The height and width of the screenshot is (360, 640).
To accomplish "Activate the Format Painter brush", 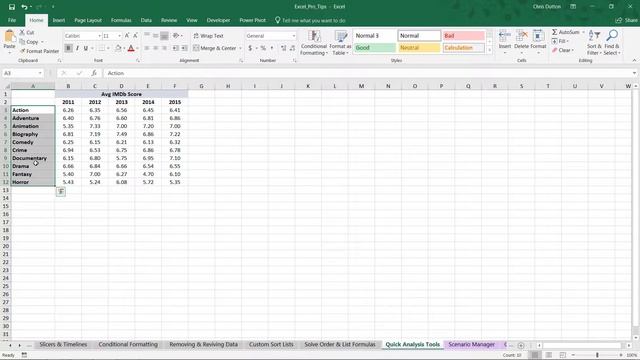I will (x=22, y=51).
